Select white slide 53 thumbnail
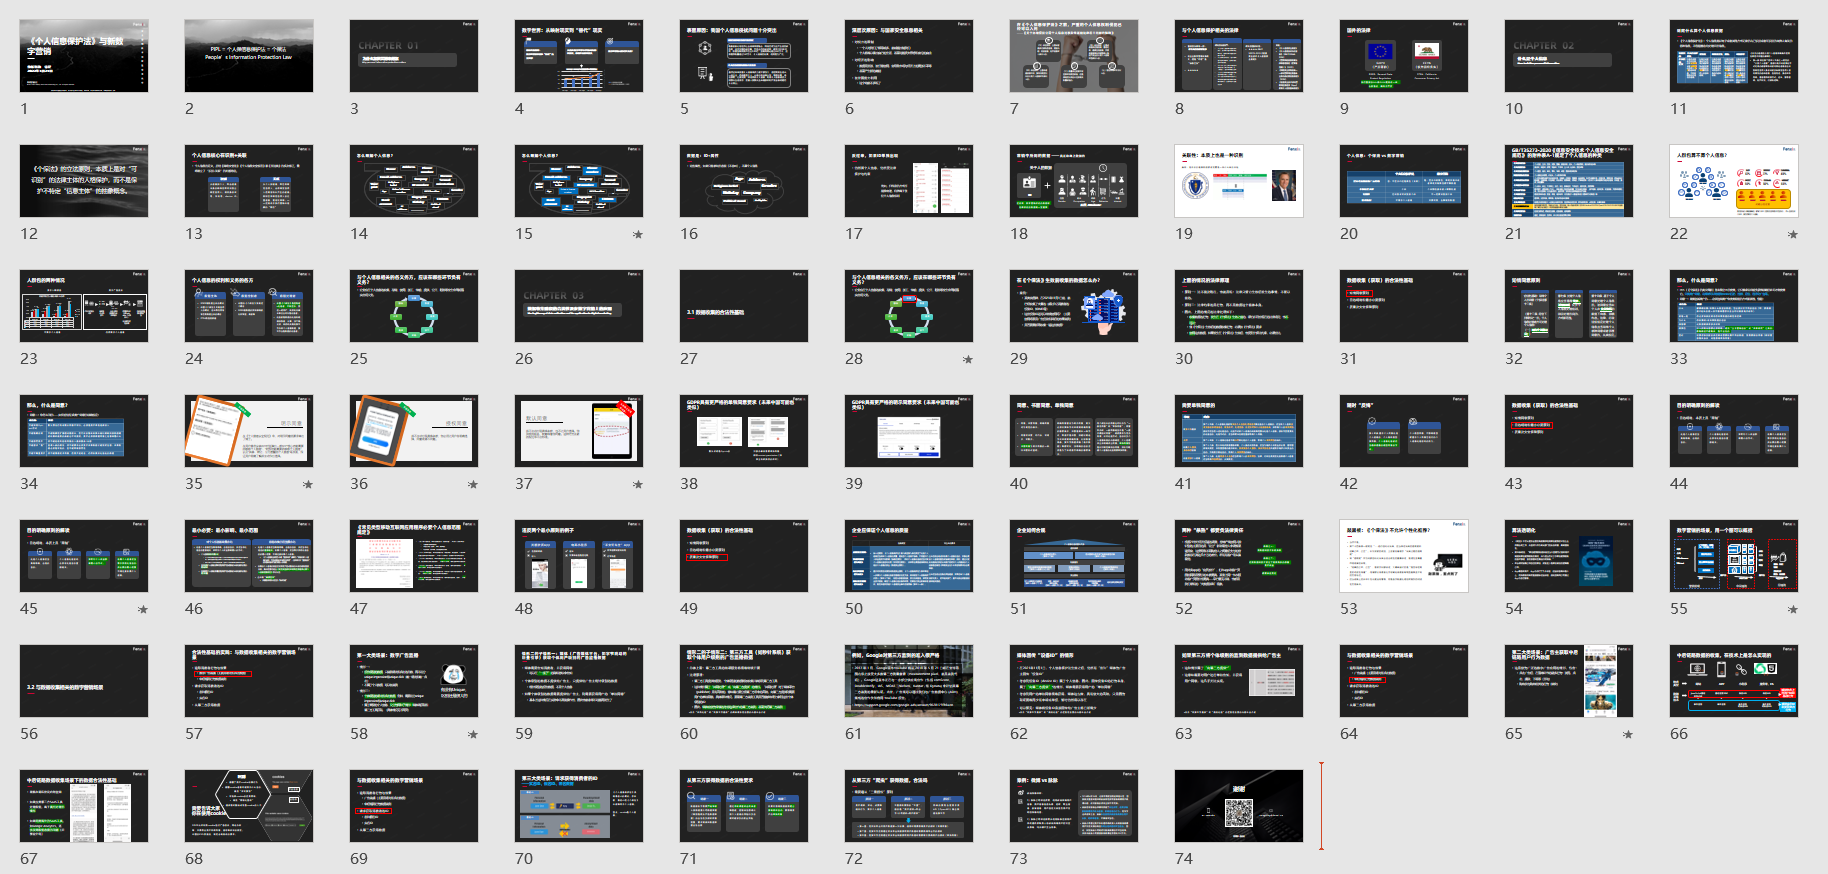 (1404, 556)
